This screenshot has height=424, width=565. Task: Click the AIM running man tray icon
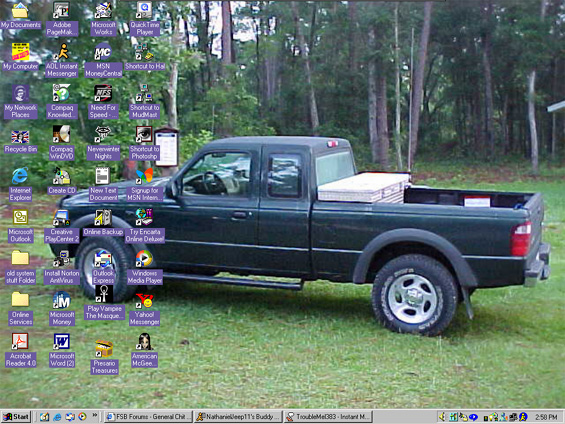(523, 417)
